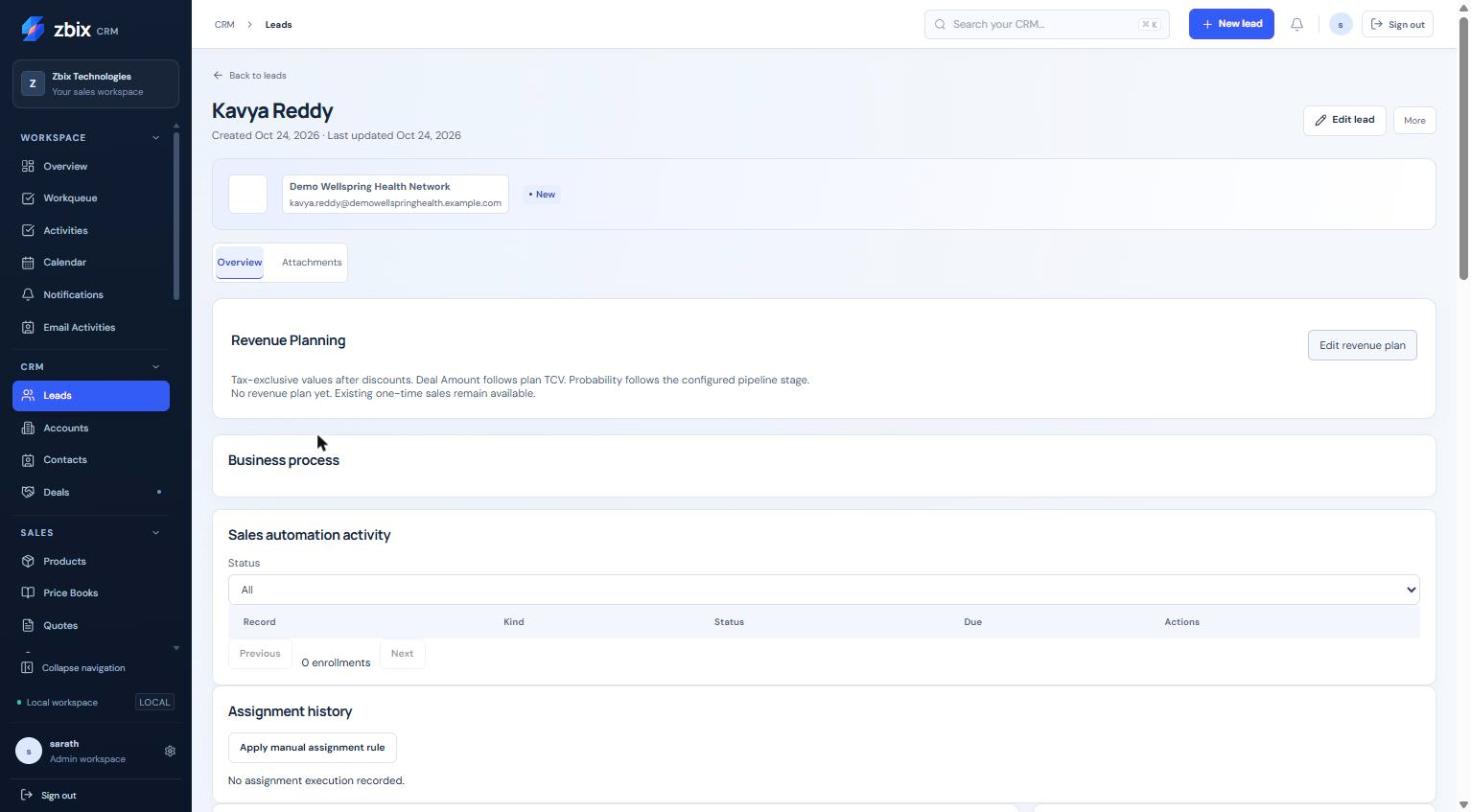Viewport: 1471px width, 812px height.
Task: Go back to leads
Action: (250, 75)
